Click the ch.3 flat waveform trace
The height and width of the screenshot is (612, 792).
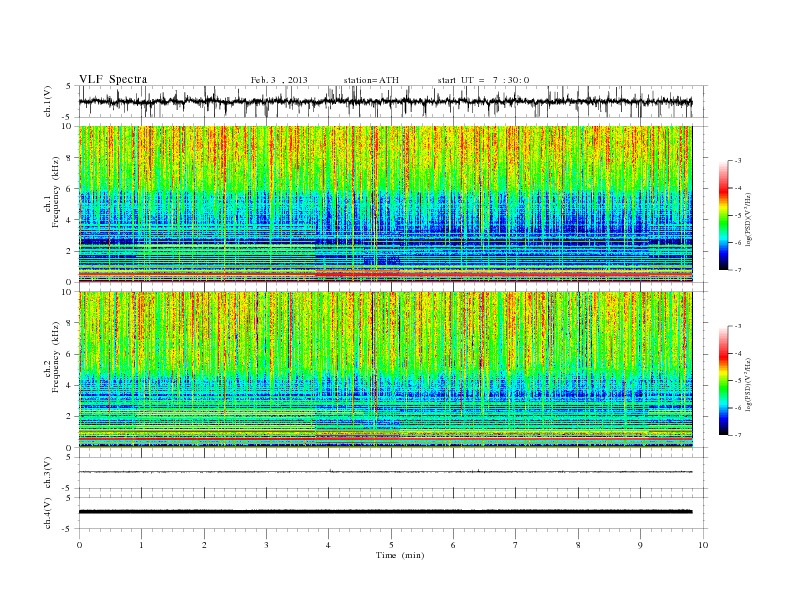coord(386,472)
